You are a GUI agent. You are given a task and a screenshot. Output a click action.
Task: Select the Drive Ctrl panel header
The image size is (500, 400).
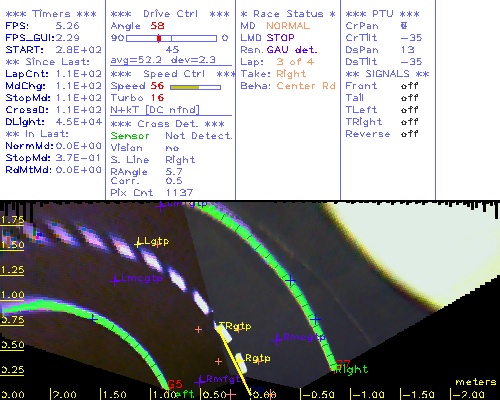(170, 14)
